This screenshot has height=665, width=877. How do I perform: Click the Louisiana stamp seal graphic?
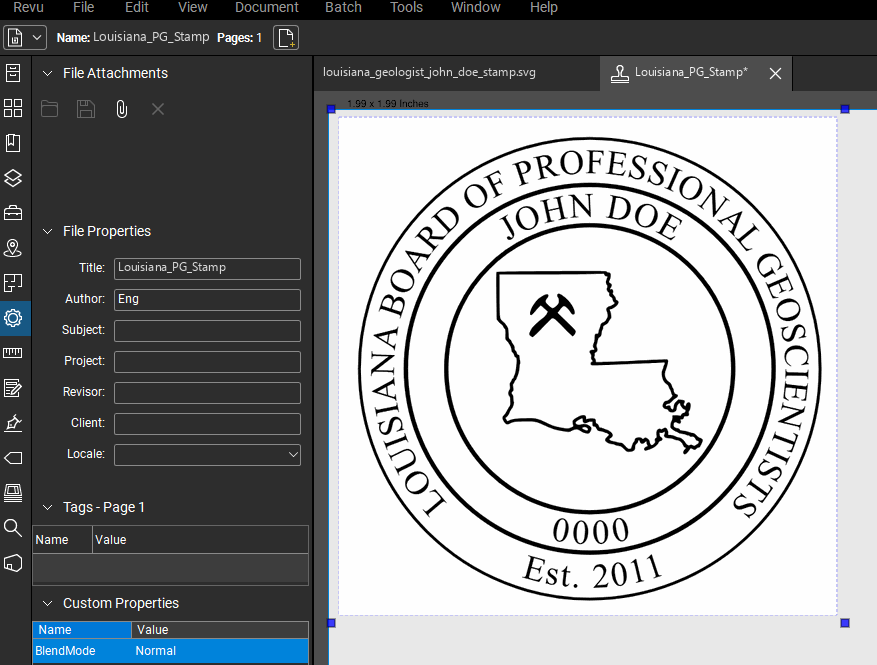point(590,369)
